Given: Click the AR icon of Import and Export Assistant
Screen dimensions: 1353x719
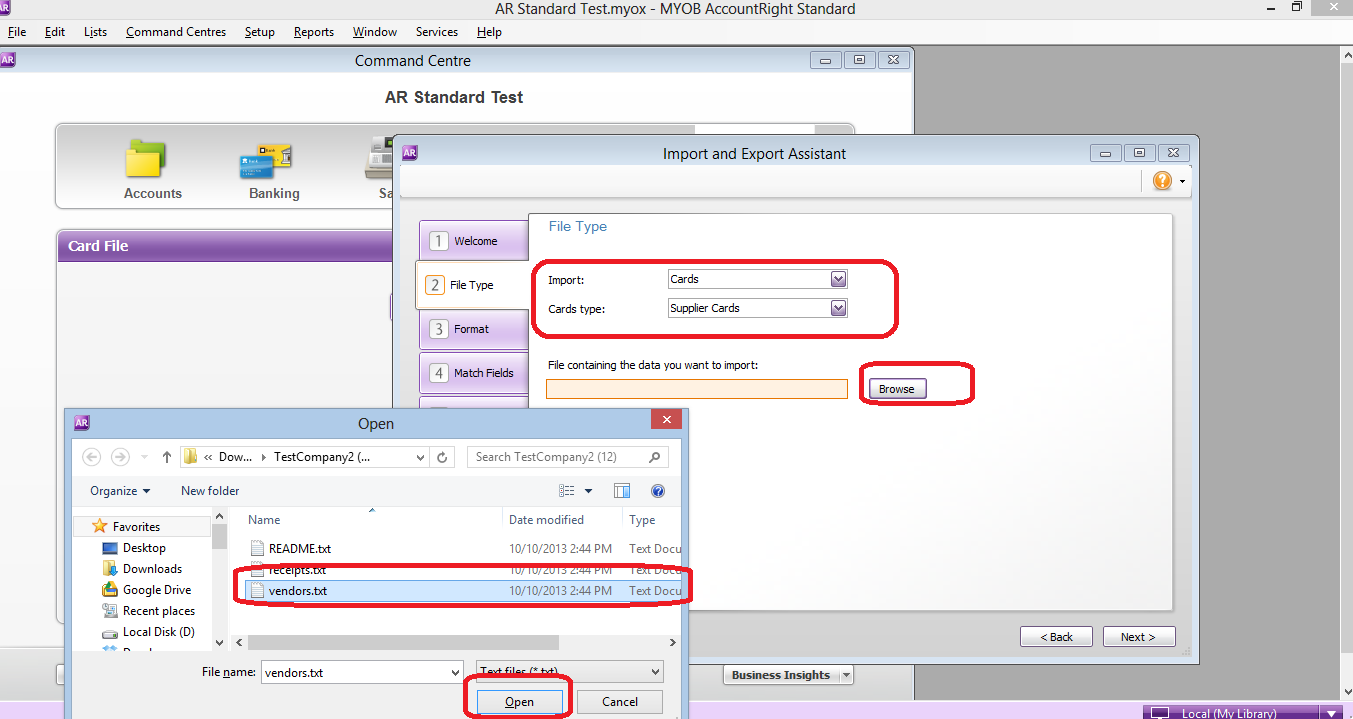Looking at the screenshot, I should coord(409,153).
